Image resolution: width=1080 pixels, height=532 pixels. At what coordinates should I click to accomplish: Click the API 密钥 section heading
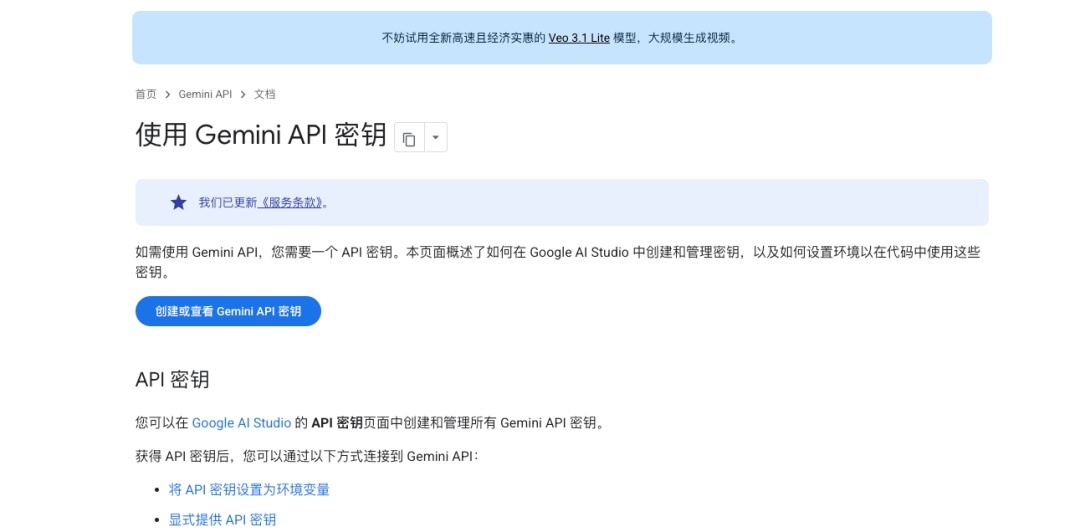(172, 380)
